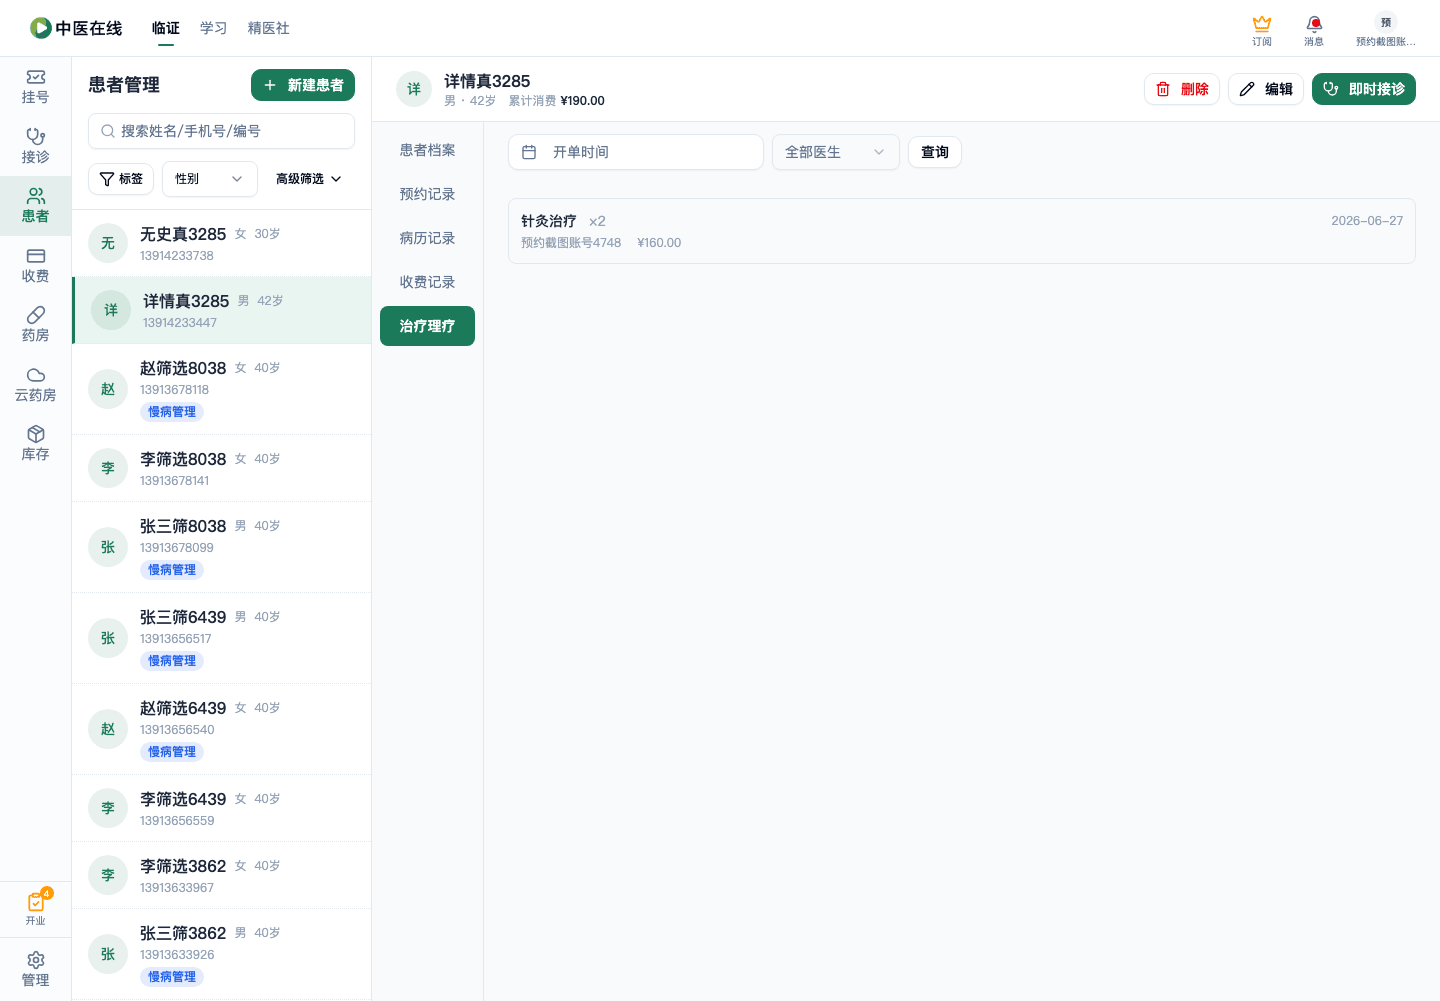The width and height of the screenshot is (1440, 1001).
Task: Select patient 赵筛选6439
Action: [222, 729]
